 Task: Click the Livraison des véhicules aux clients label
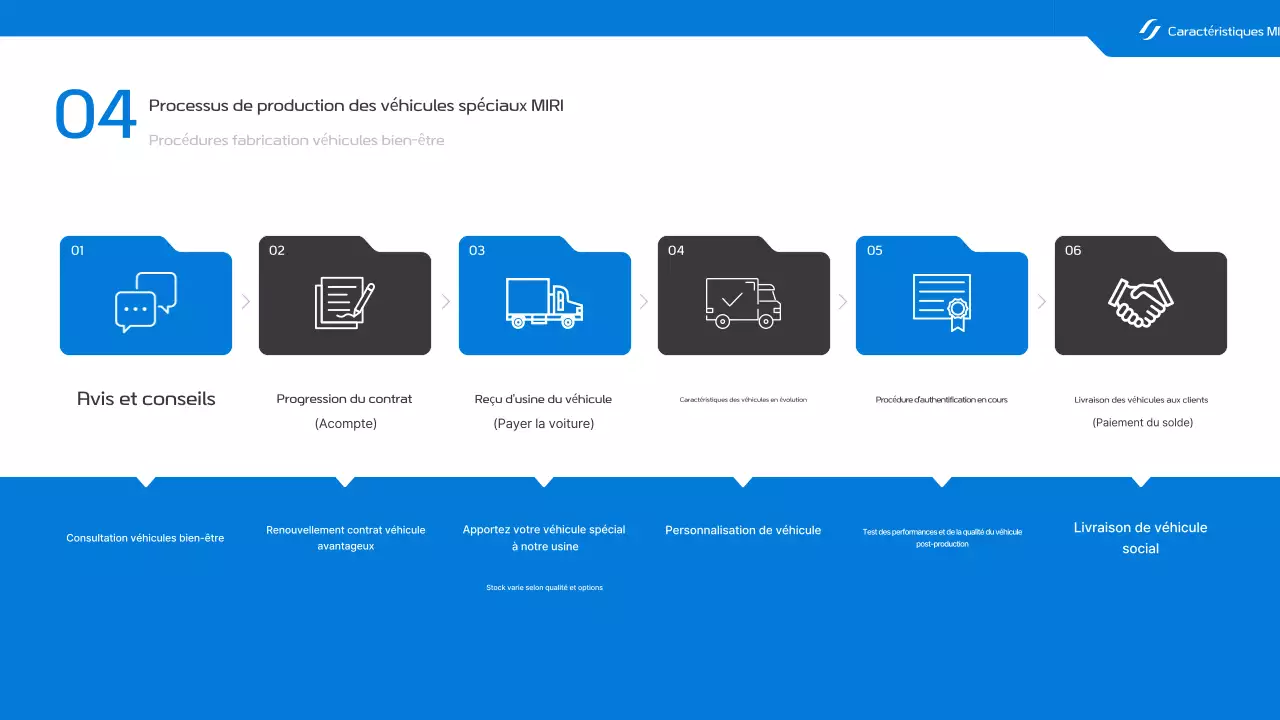pos(1141,400)
